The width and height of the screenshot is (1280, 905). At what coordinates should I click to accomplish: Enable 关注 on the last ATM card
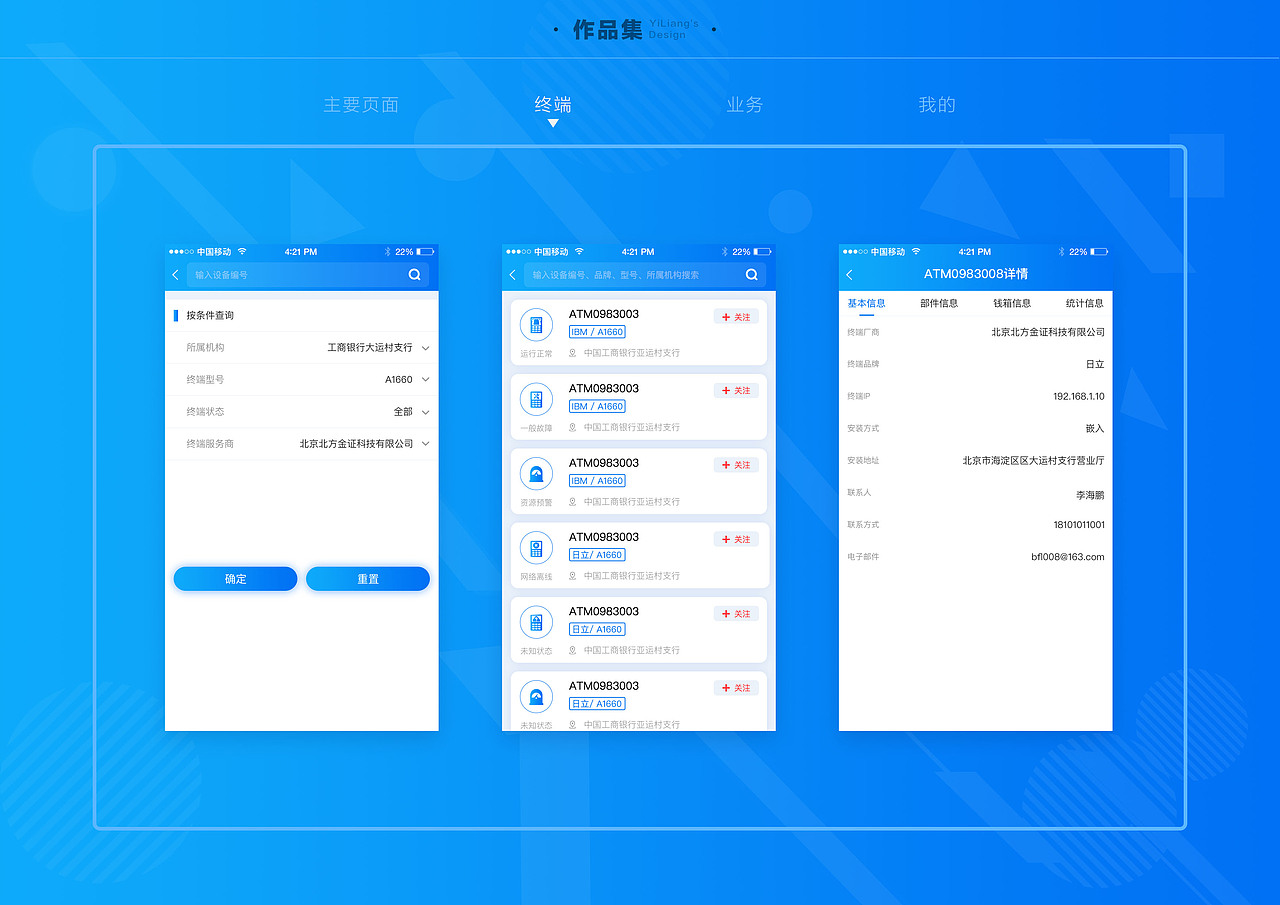pyautogui.click(x=736, y=687)
